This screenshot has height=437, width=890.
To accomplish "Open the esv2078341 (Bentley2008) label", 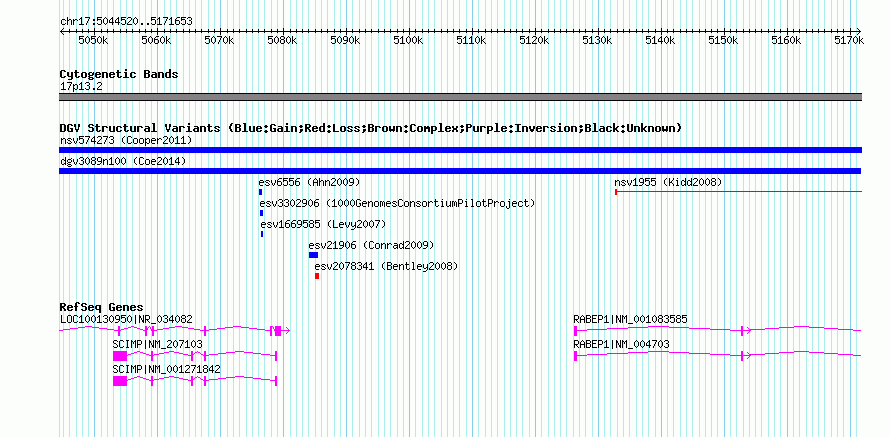I will tap(386, 266).
